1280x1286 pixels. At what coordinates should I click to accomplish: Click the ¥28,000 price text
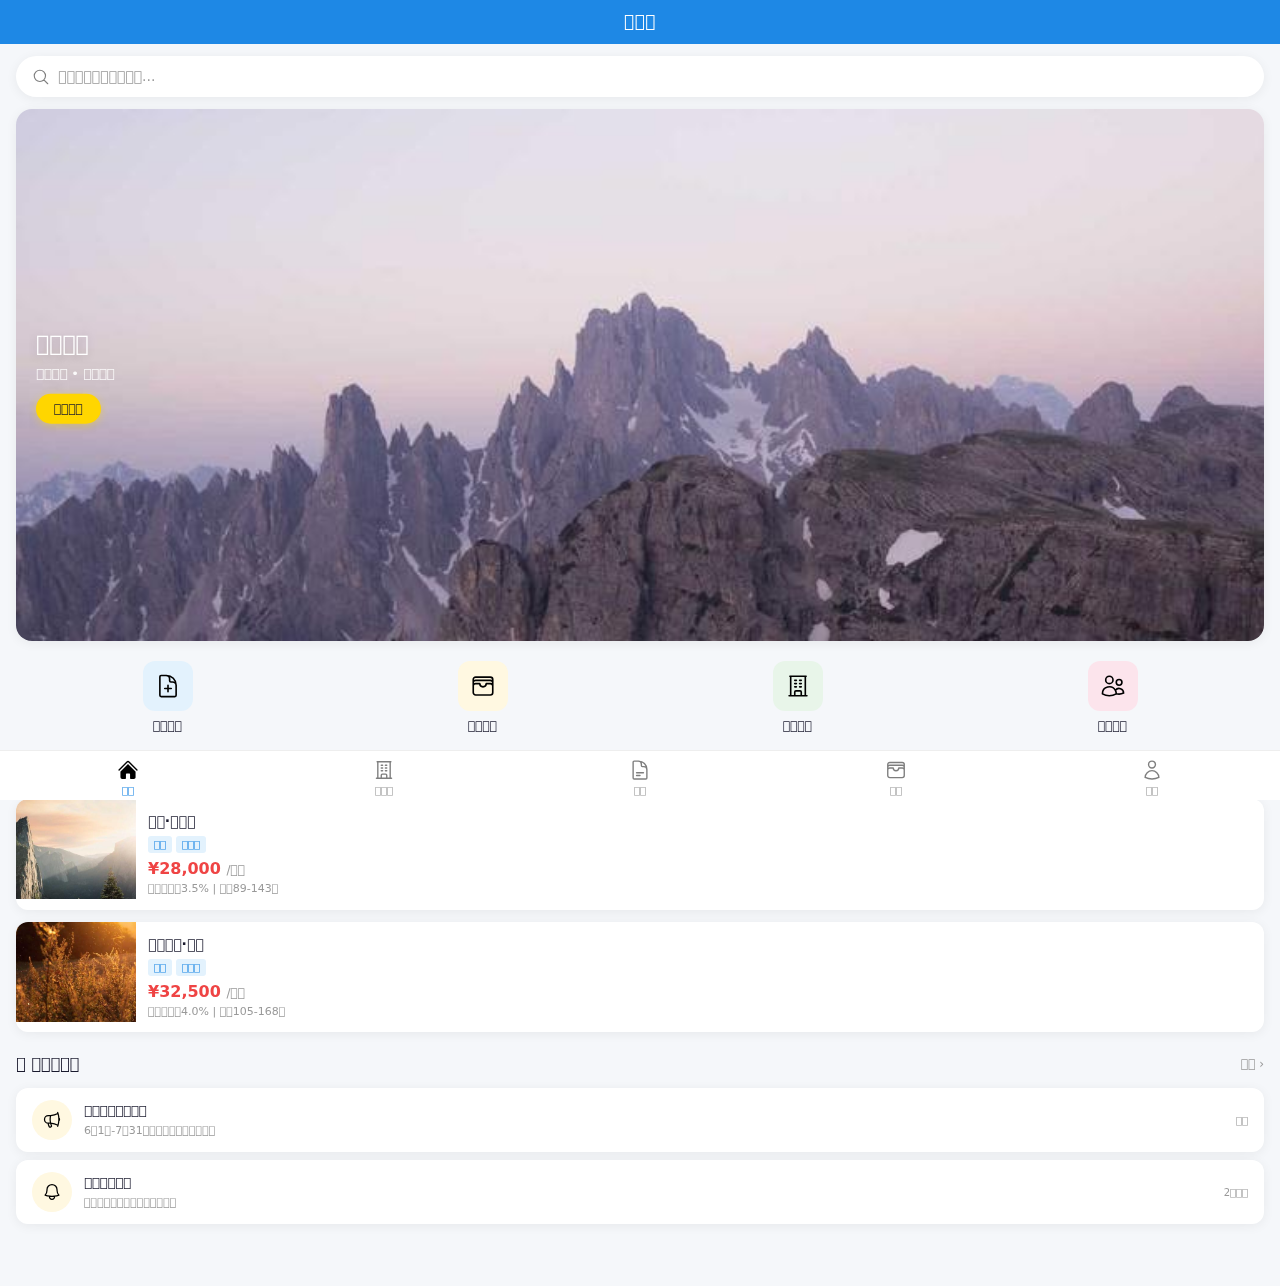(184, 868)
